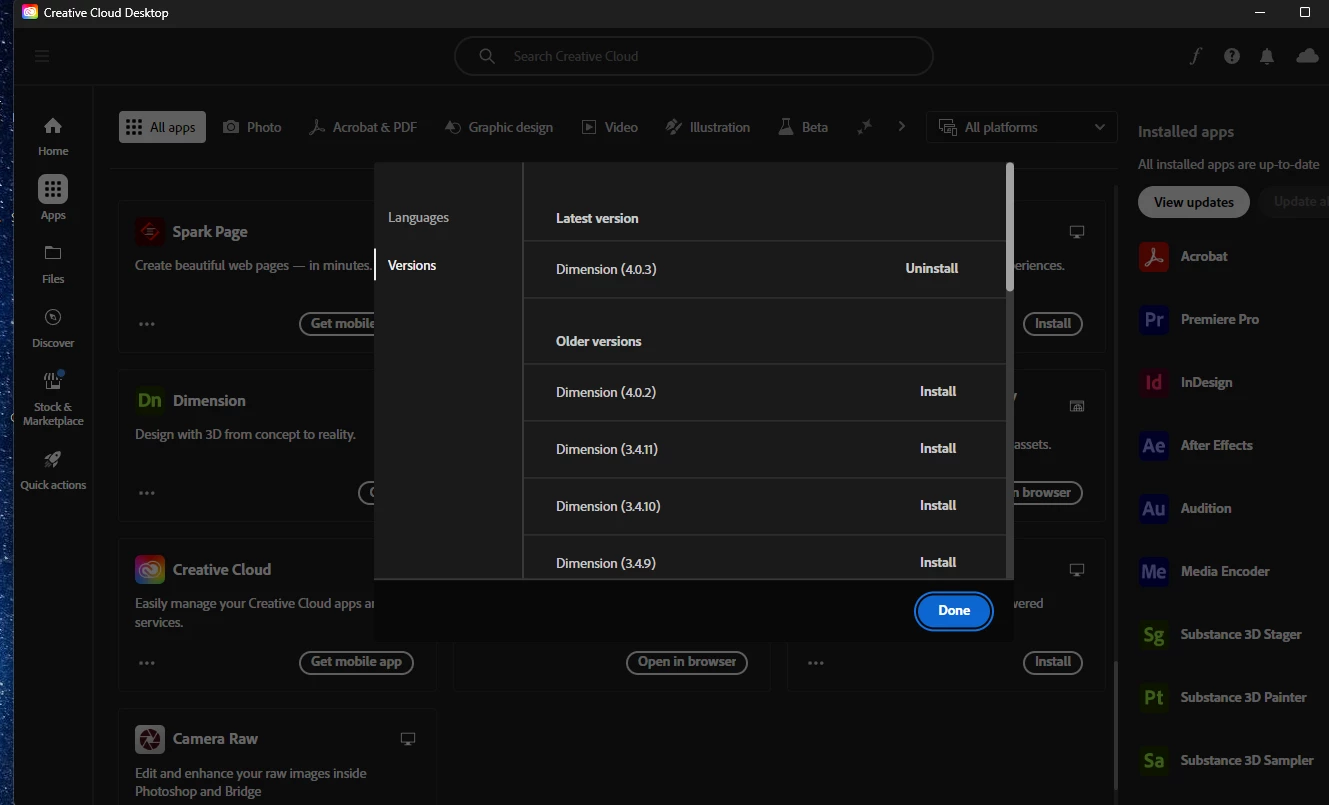
Task: Click the Camera Raw title text
Action: 215,739
